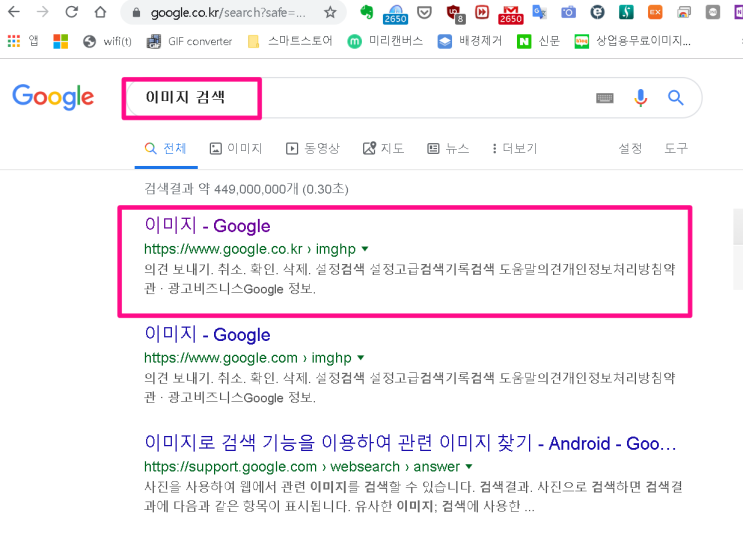Click the result count text 검색결과 약 449,000,000개
This screenshot has width=743, height=534.
(246, 189)
